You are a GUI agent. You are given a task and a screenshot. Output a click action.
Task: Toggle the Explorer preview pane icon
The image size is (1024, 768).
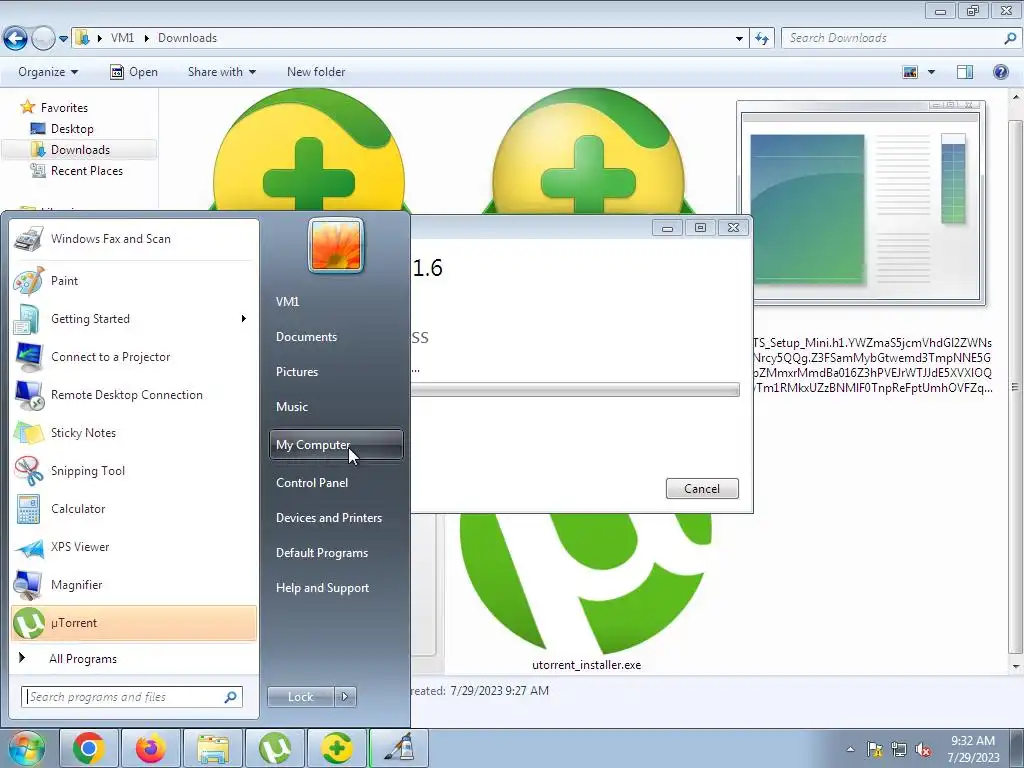(965, 72)
